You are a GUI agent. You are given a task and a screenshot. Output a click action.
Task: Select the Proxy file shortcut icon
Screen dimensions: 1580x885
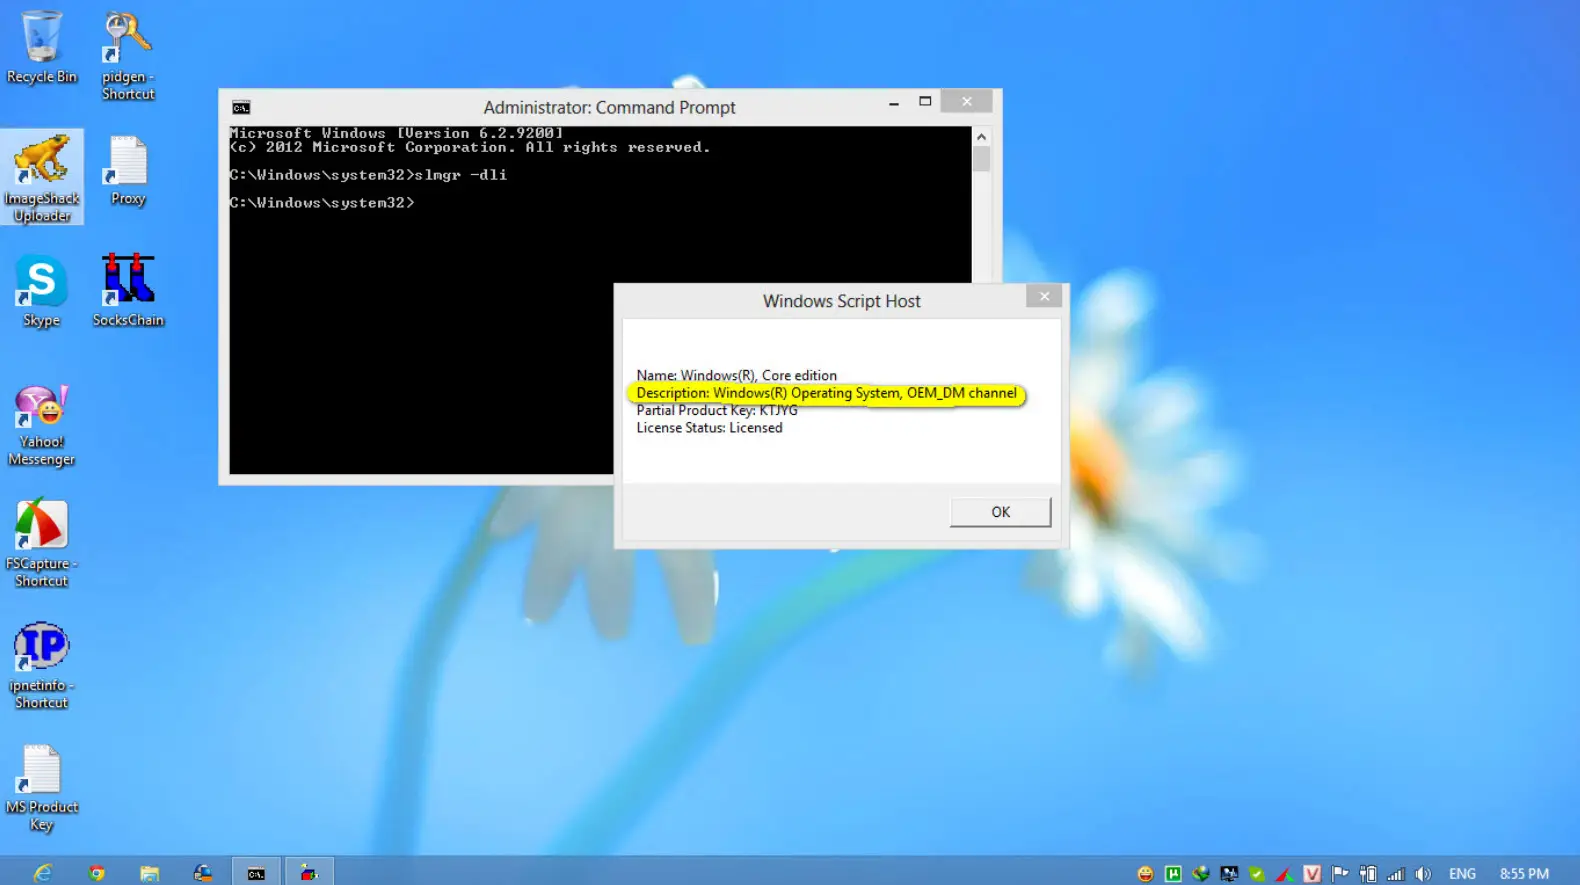coord(128,172)
